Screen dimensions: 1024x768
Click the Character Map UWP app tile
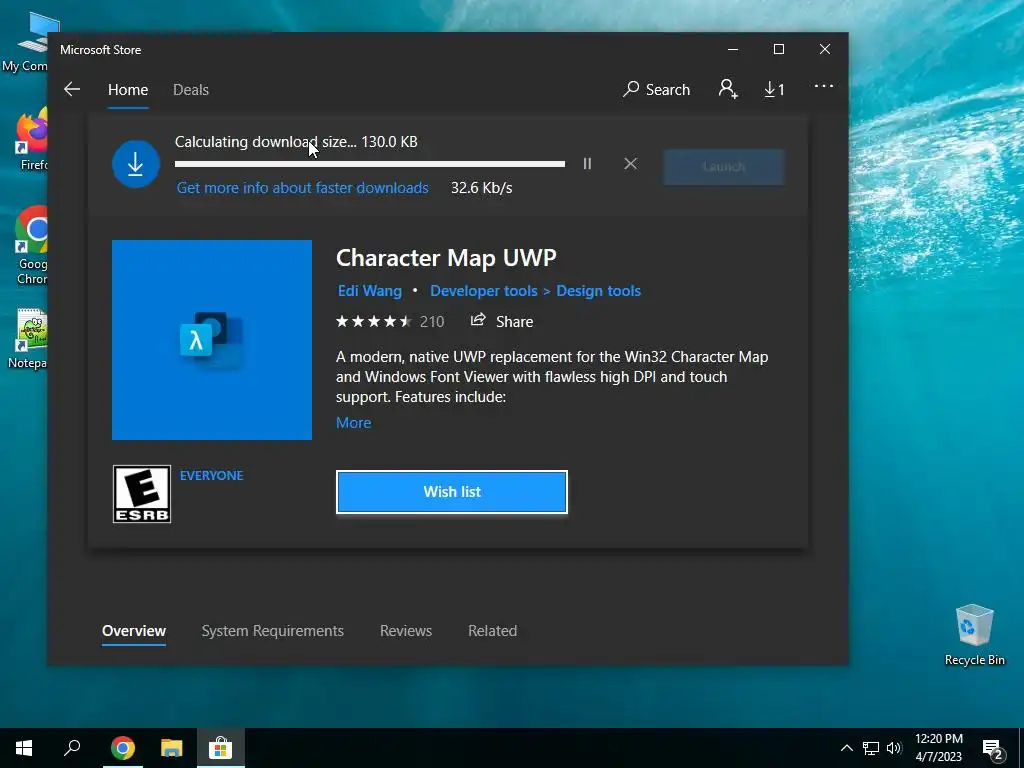212,340
